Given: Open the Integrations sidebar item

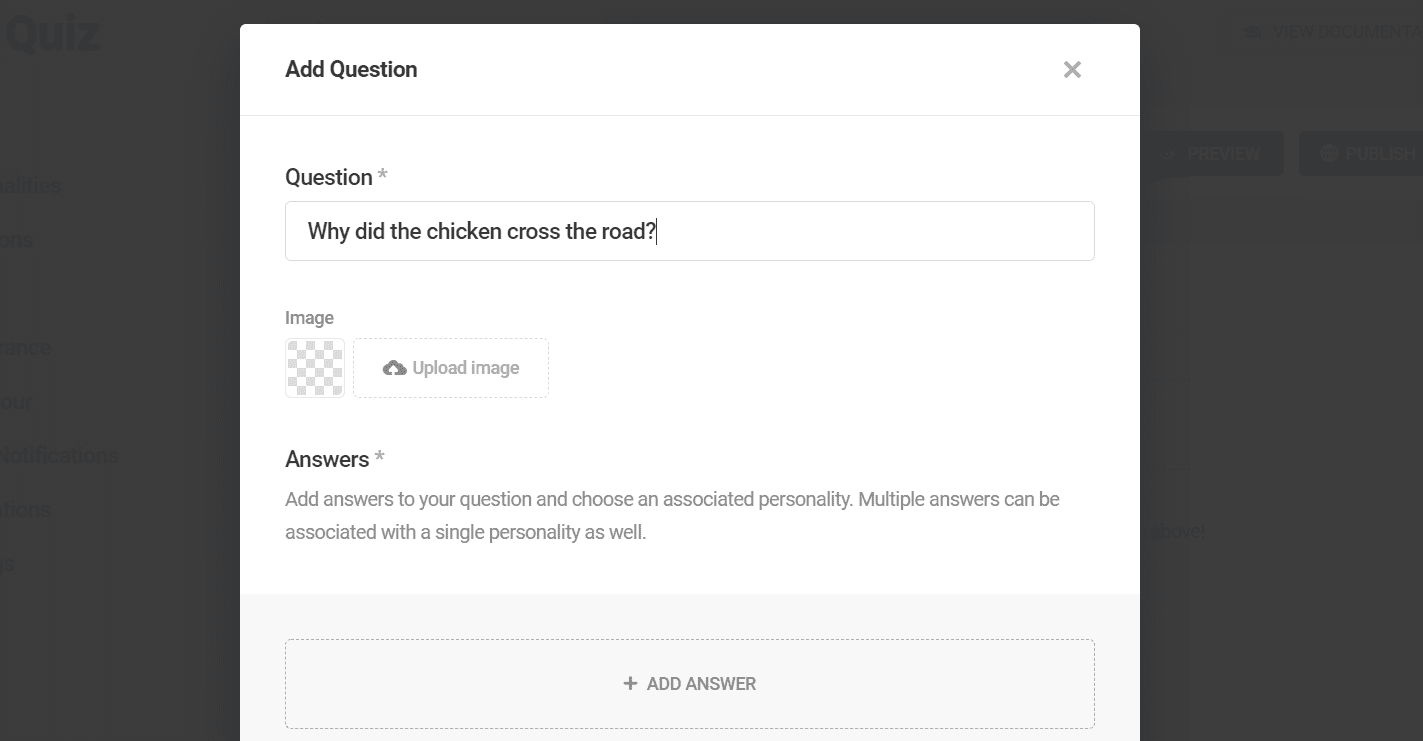Looking at the screenshot, I should click(x=25, y=509).
